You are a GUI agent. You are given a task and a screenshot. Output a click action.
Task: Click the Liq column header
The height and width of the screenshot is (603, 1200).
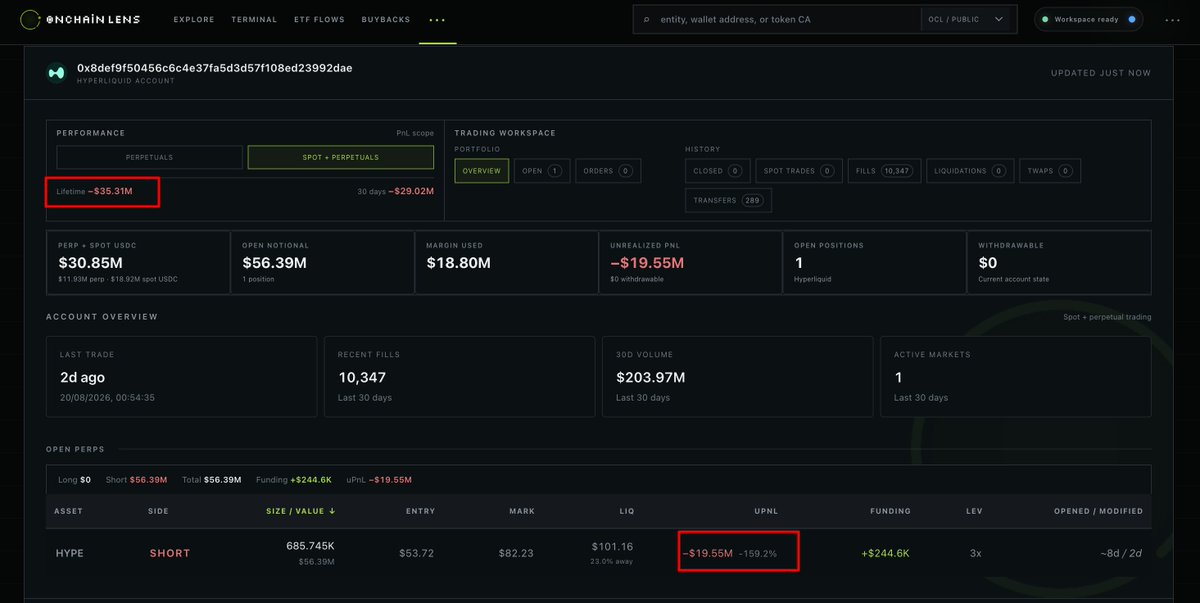point(626,511)
